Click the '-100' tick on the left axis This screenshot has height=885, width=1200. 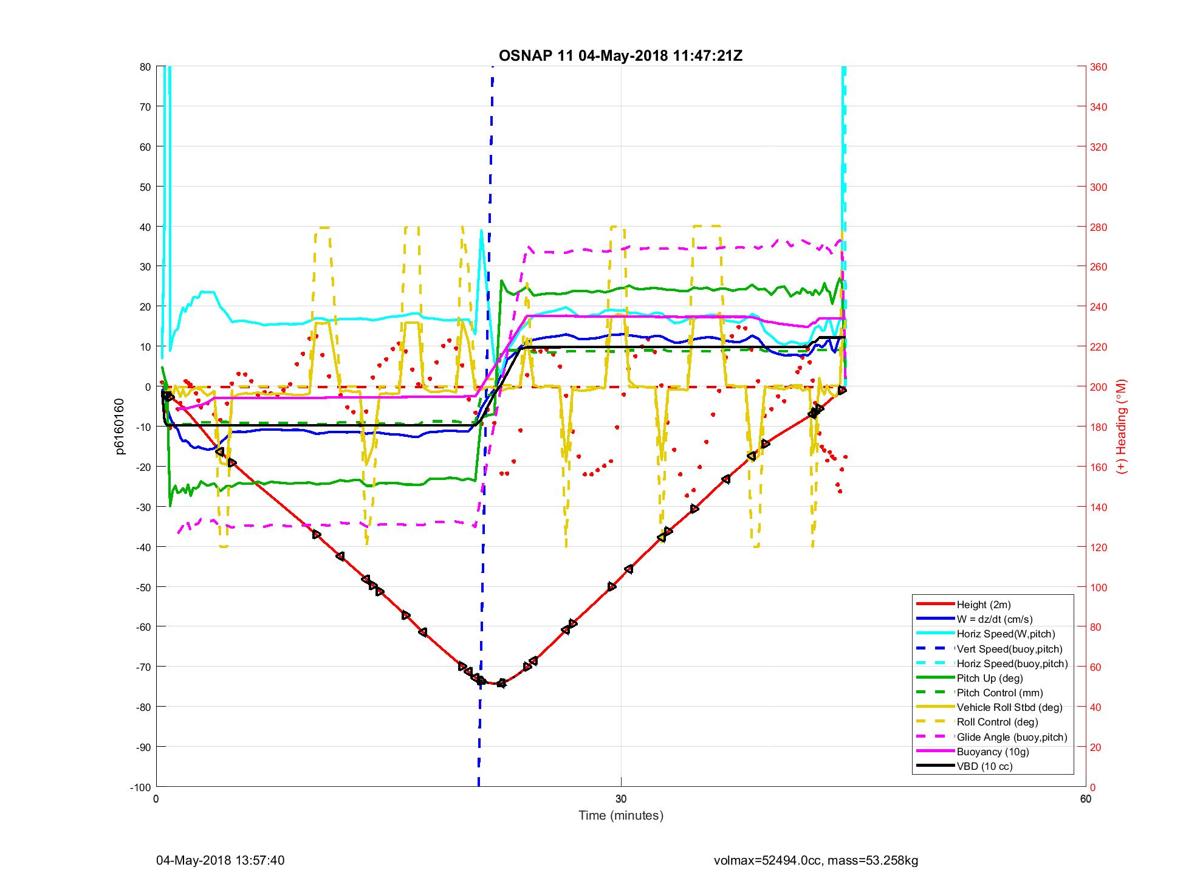pos(139,787)
